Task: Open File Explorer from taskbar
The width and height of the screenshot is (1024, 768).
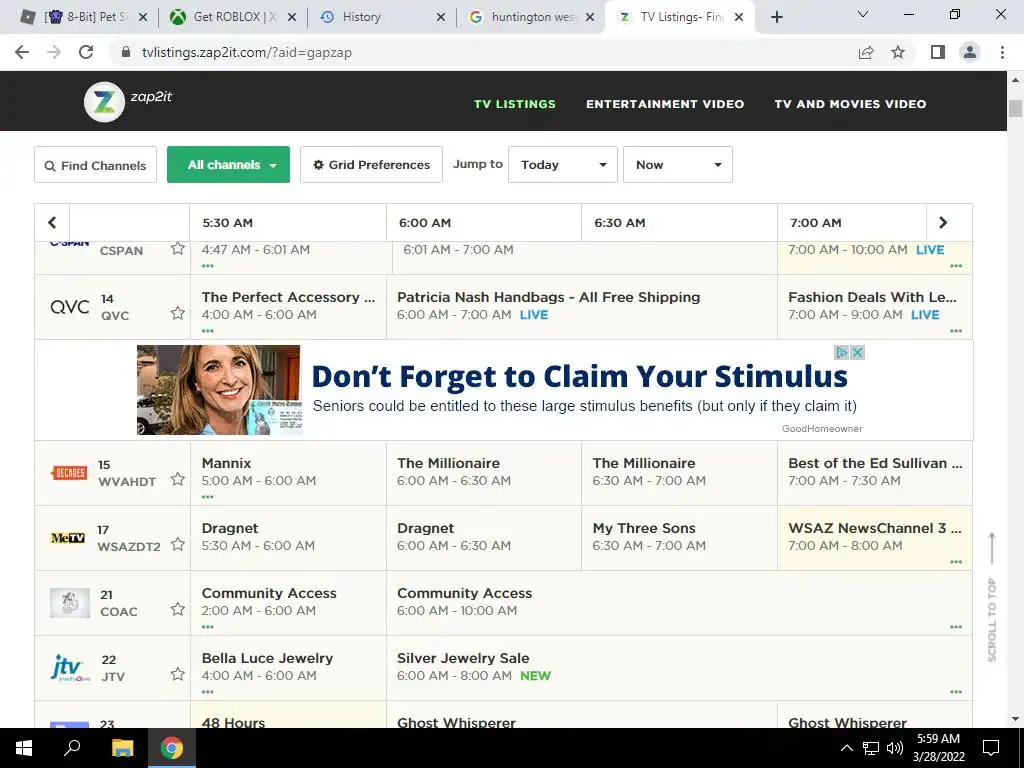Action: click(122, 748)
